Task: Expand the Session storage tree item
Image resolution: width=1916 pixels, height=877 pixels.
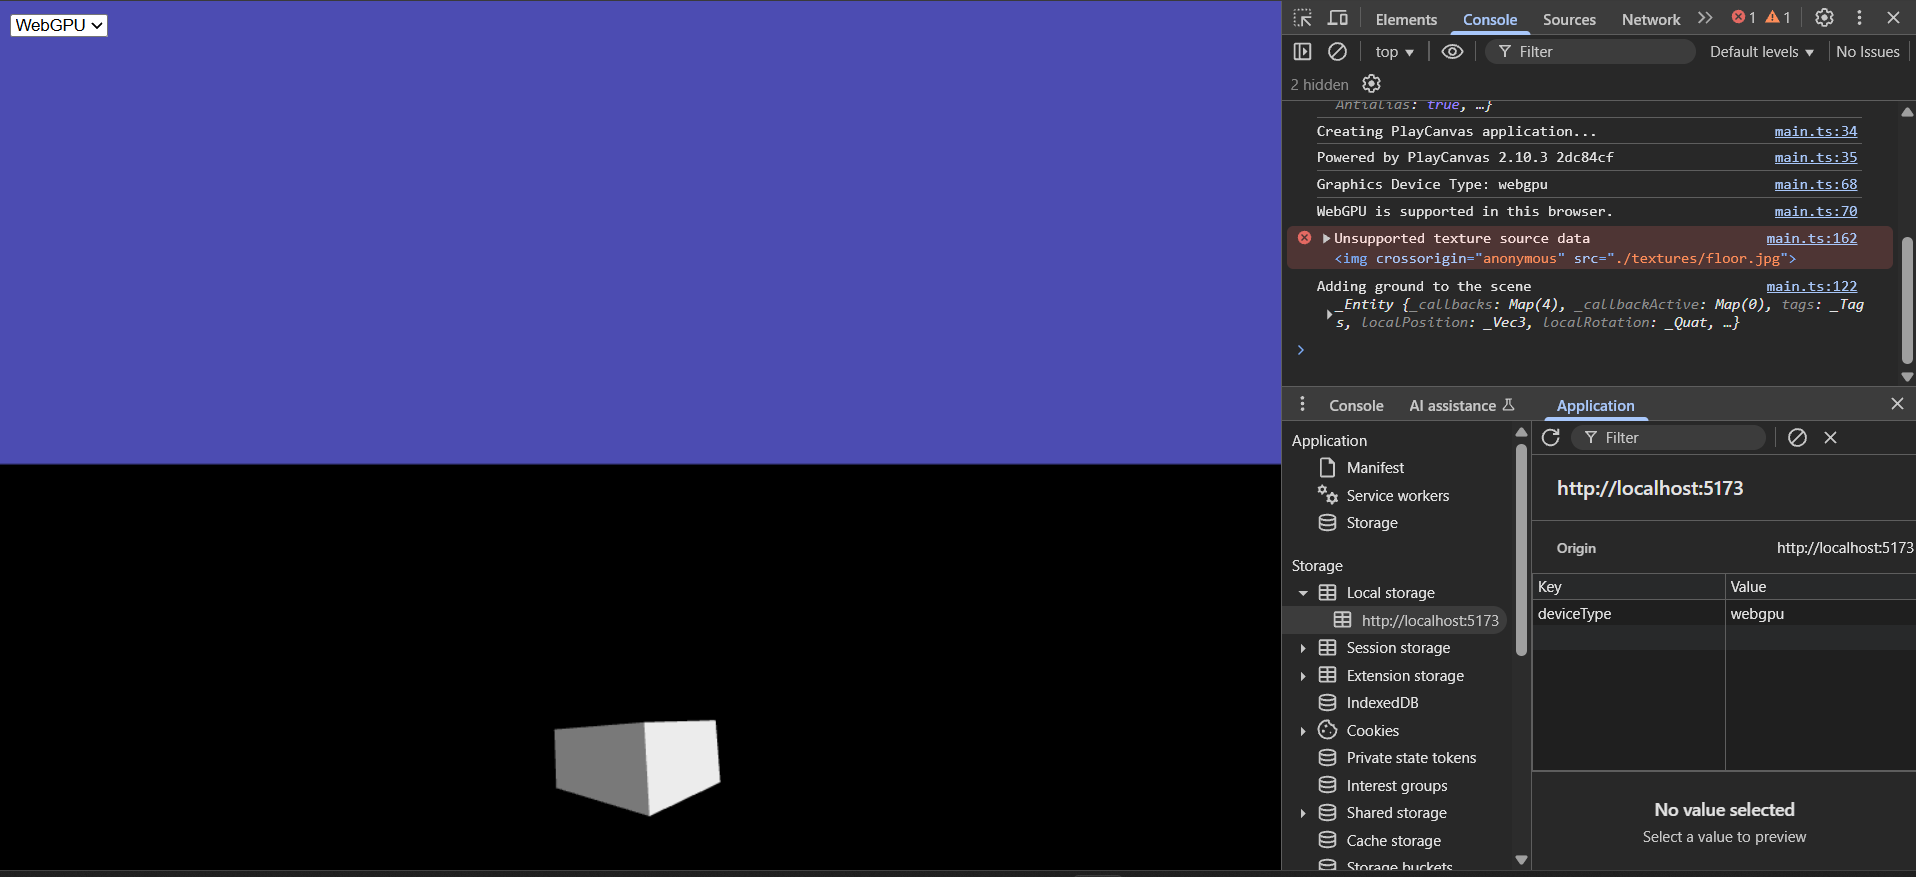Action: point(1303,648)
